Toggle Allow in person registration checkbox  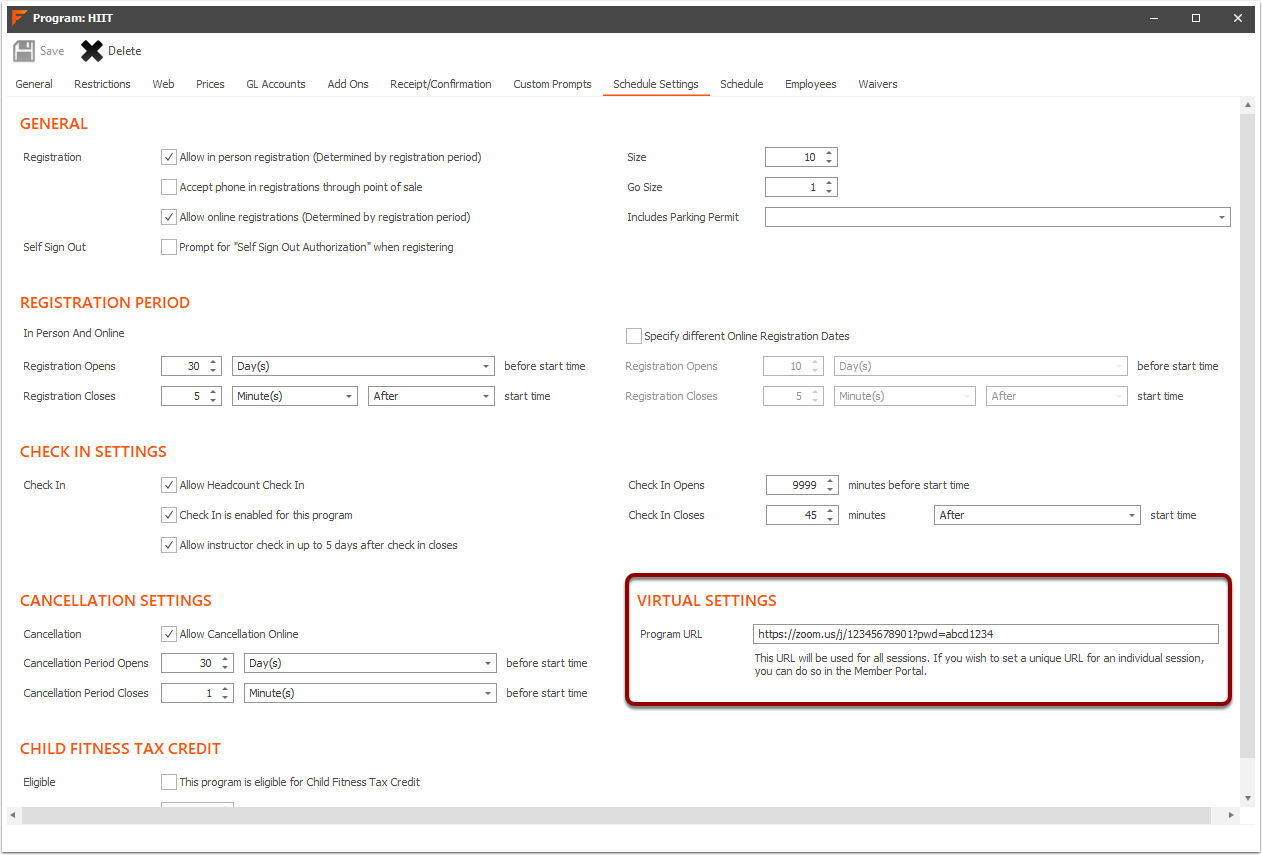[x=169, y=157]
